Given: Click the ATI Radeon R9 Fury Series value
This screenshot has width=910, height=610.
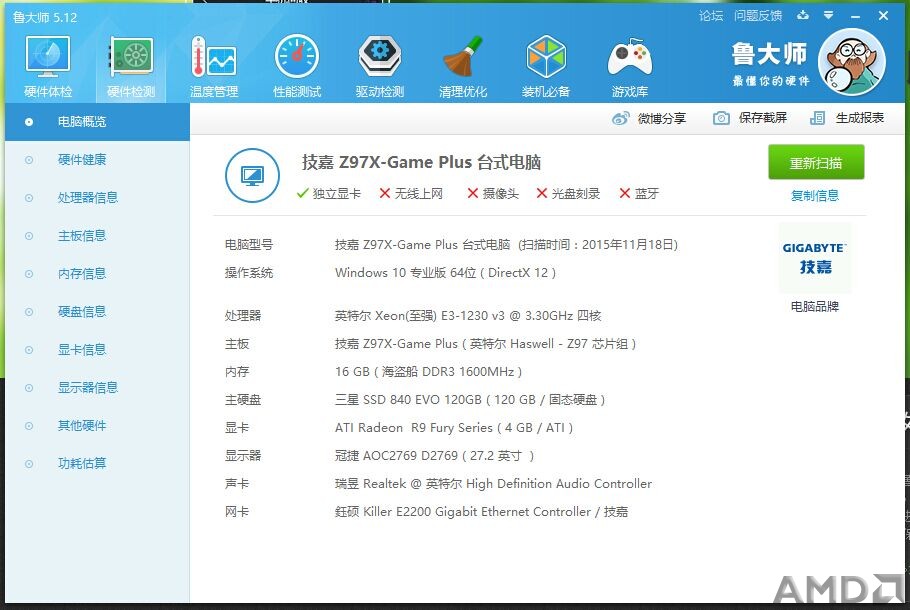Looking at the screenshot, I should point(454,428).
